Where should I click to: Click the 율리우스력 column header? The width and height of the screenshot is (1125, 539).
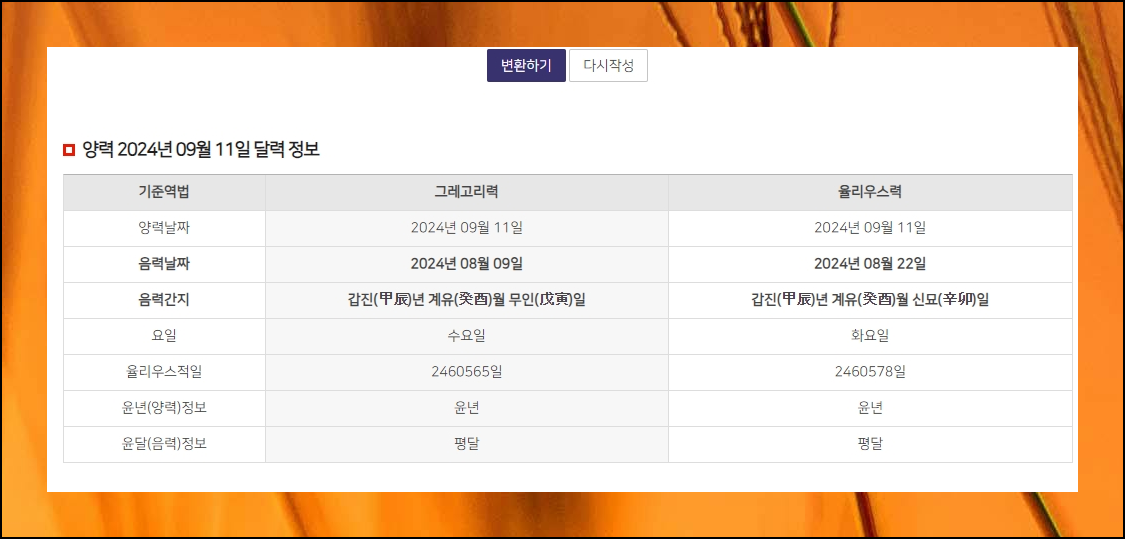(x=870, y=192)
